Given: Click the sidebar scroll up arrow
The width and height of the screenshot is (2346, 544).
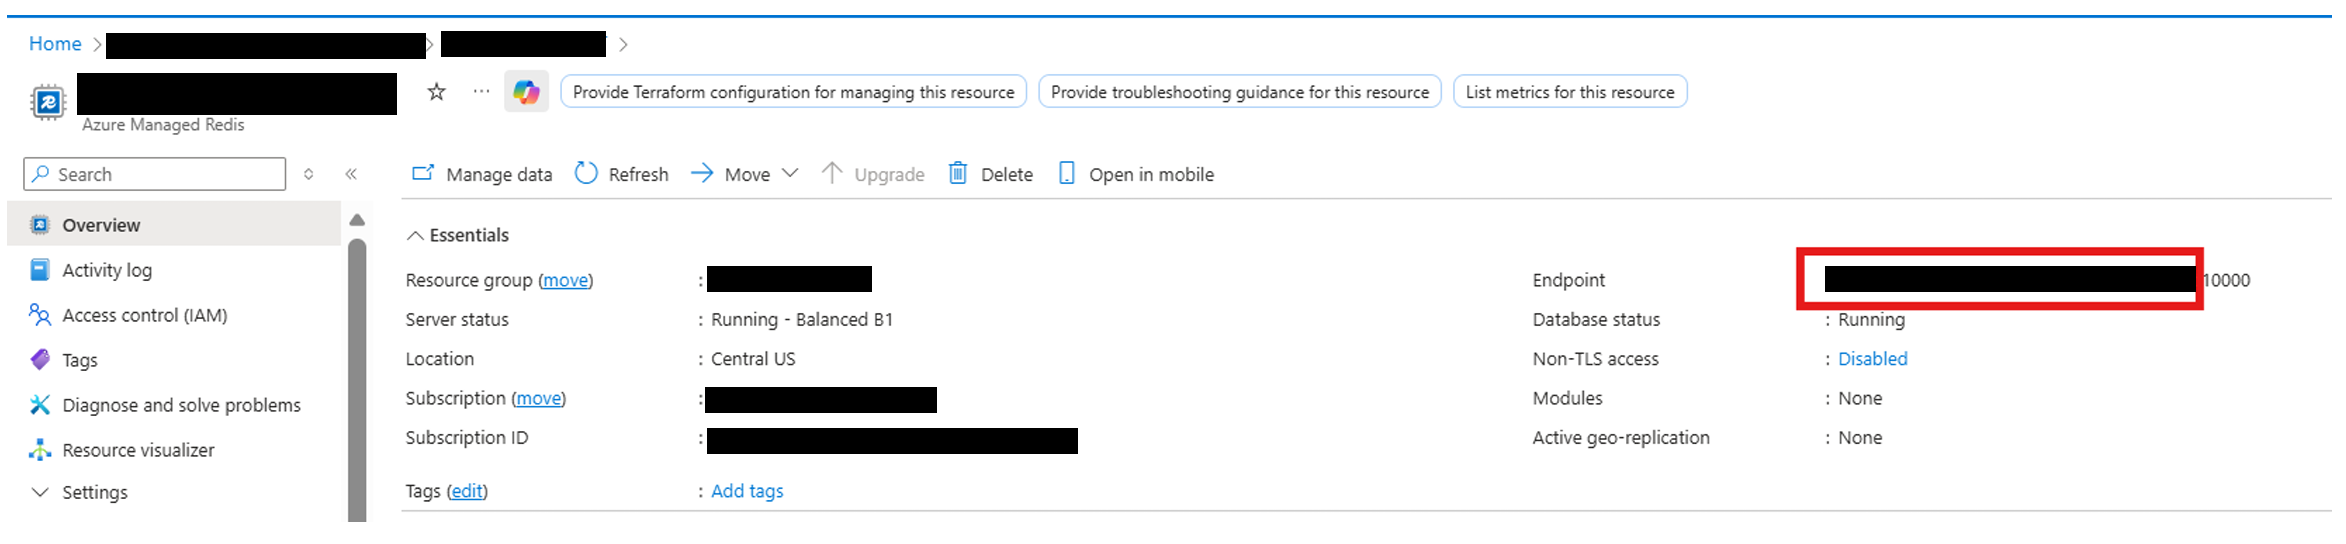Looking at the screenshot, I should tap(357, 220).
